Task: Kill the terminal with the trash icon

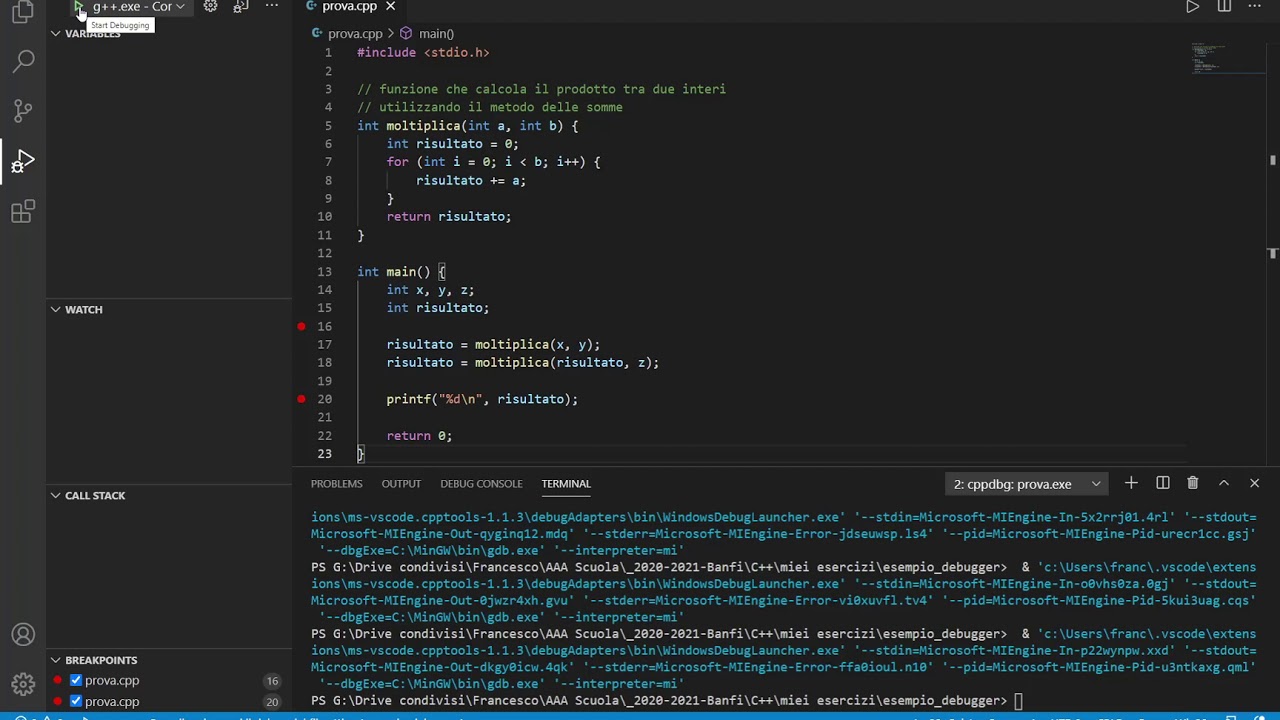Action: [x=1192, y=483]
